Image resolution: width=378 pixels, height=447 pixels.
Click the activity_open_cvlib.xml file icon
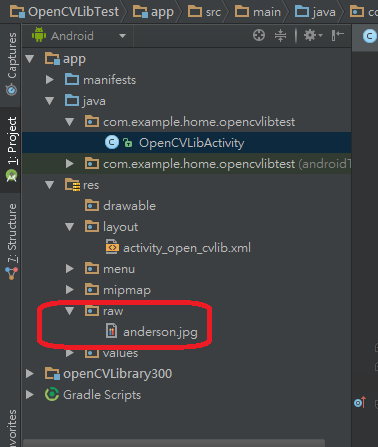coord(112,247)
